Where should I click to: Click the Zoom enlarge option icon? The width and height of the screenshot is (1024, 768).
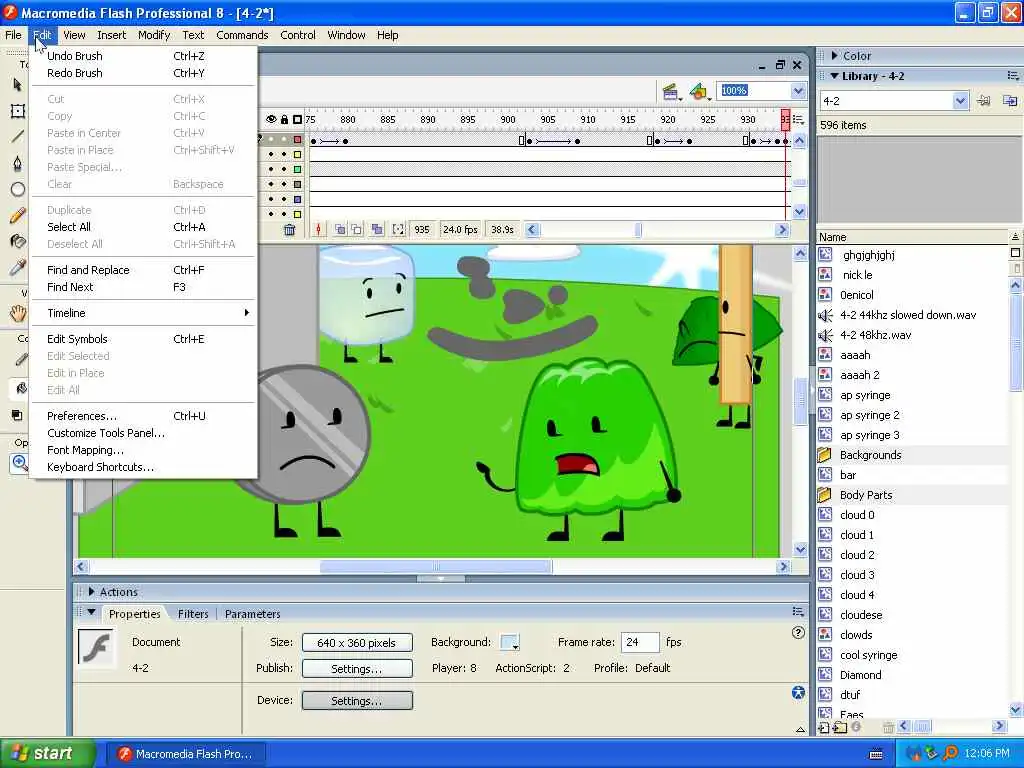(20, 463)
